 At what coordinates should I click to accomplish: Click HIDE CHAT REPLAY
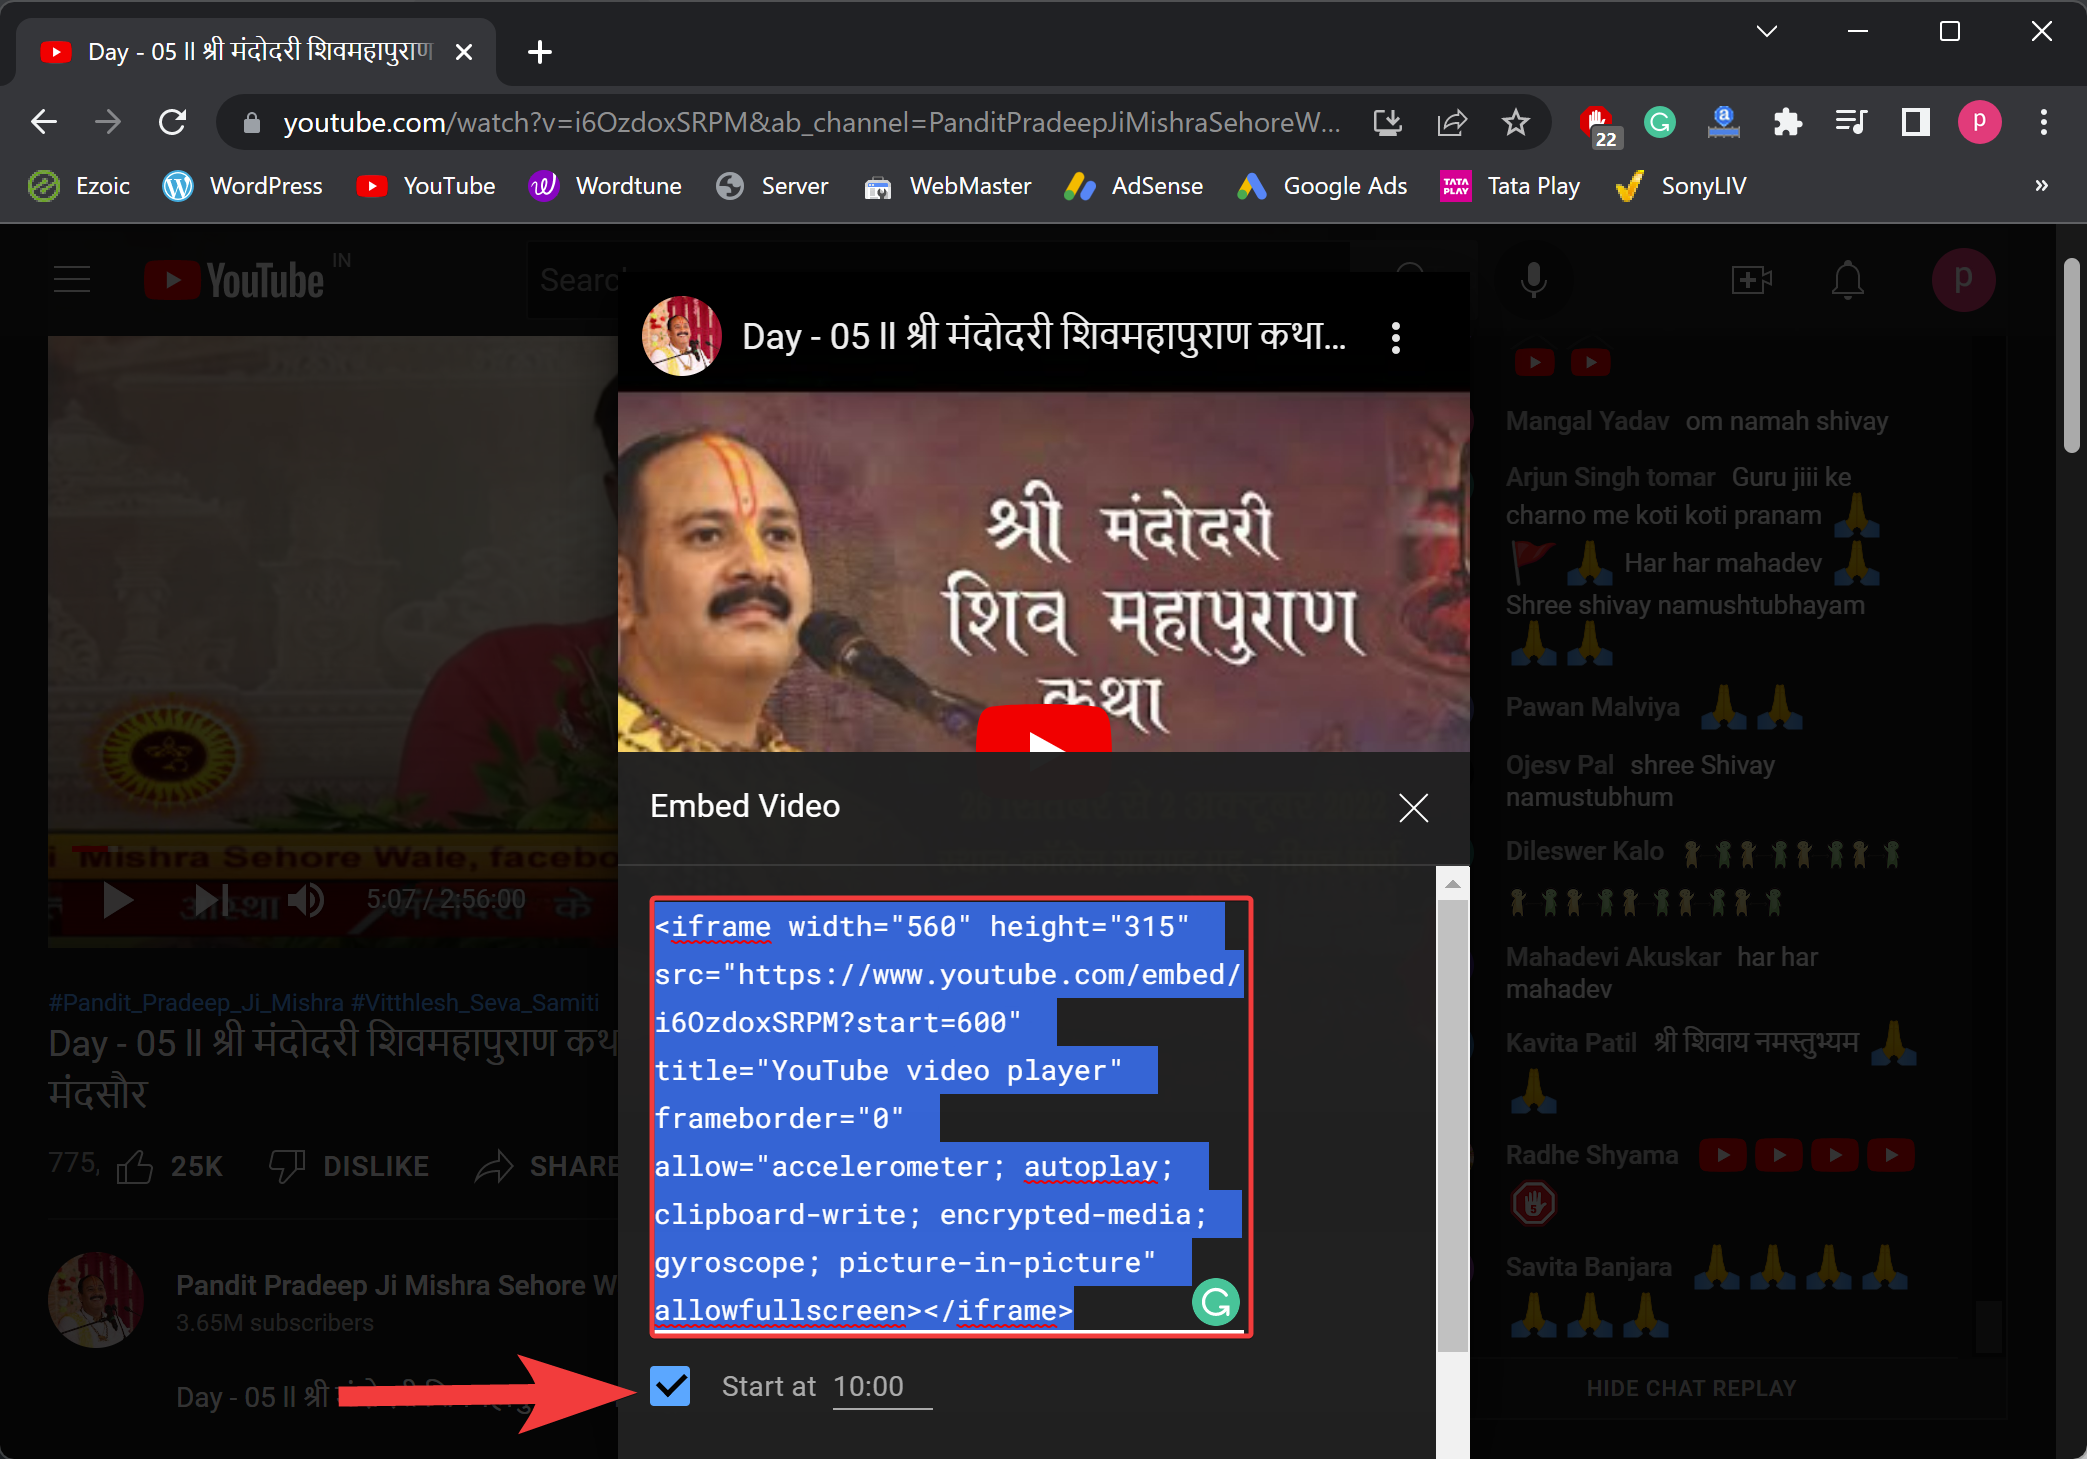[x=1691, y=1388]
